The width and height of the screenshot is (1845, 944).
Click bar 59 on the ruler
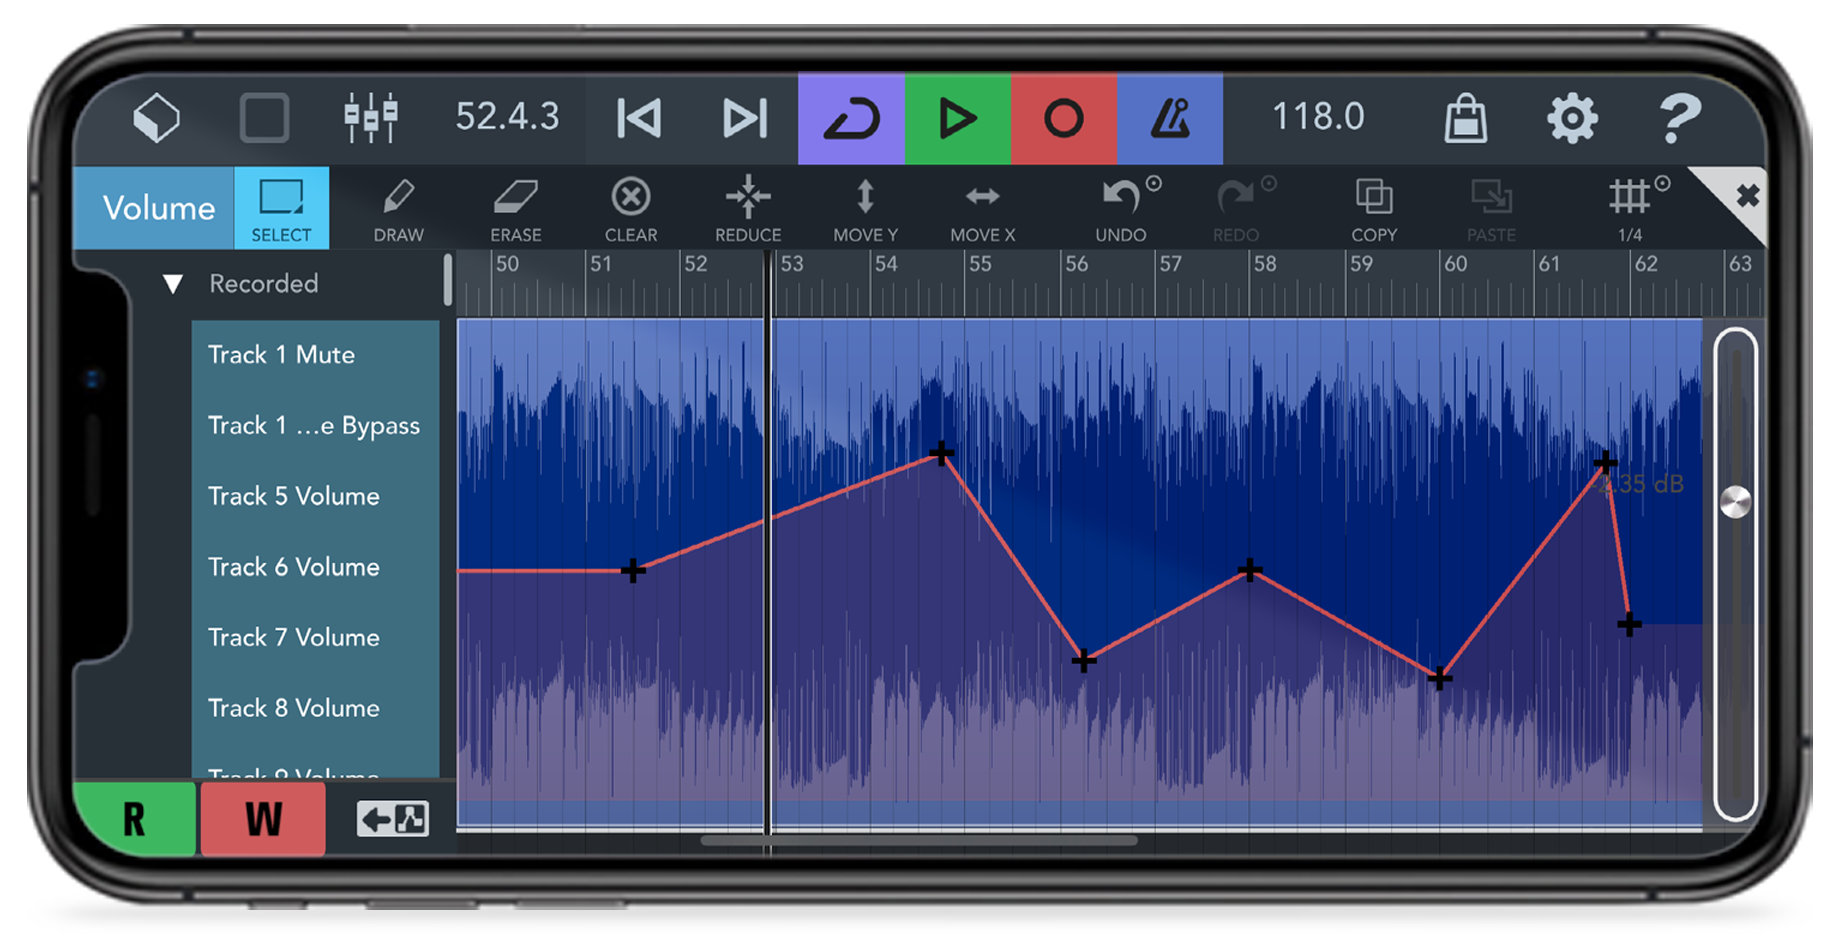[x=1361, y=264]
